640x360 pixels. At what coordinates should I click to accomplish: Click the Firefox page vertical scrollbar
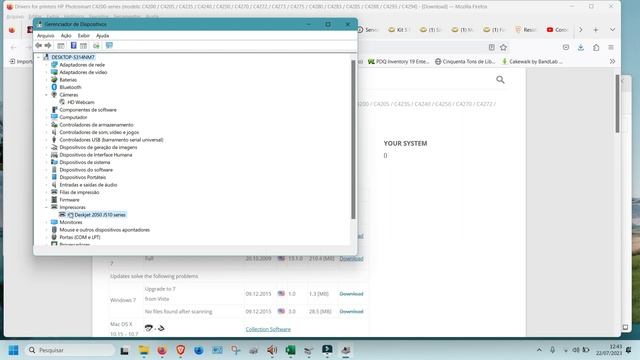618,104
